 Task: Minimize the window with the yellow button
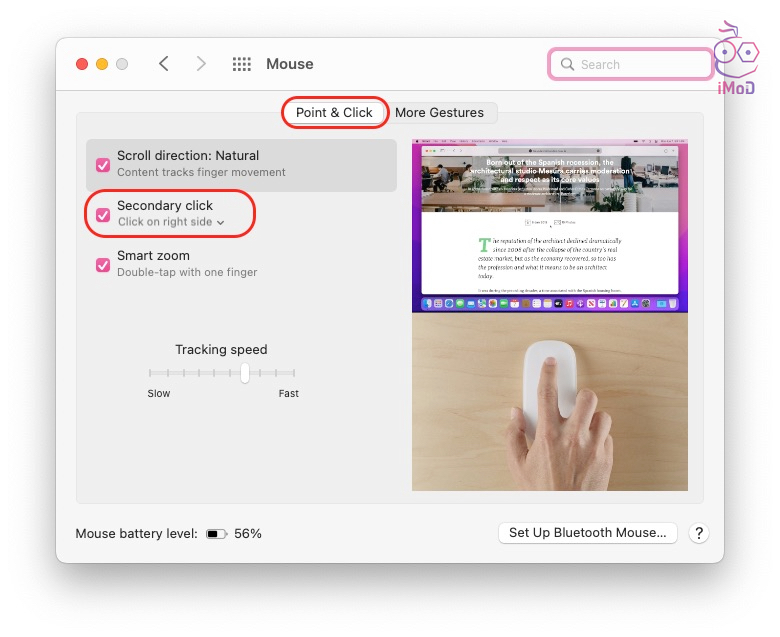pyautogui.click(x=102, y=64)
